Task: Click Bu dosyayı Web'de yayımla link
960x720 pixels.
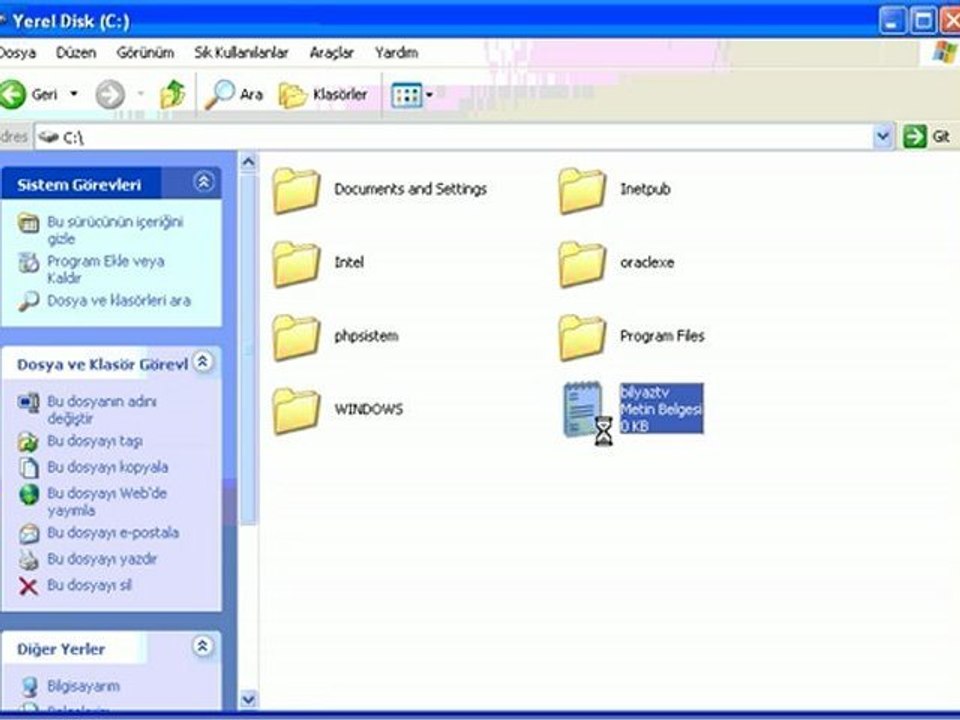Action: pos(107,502)
